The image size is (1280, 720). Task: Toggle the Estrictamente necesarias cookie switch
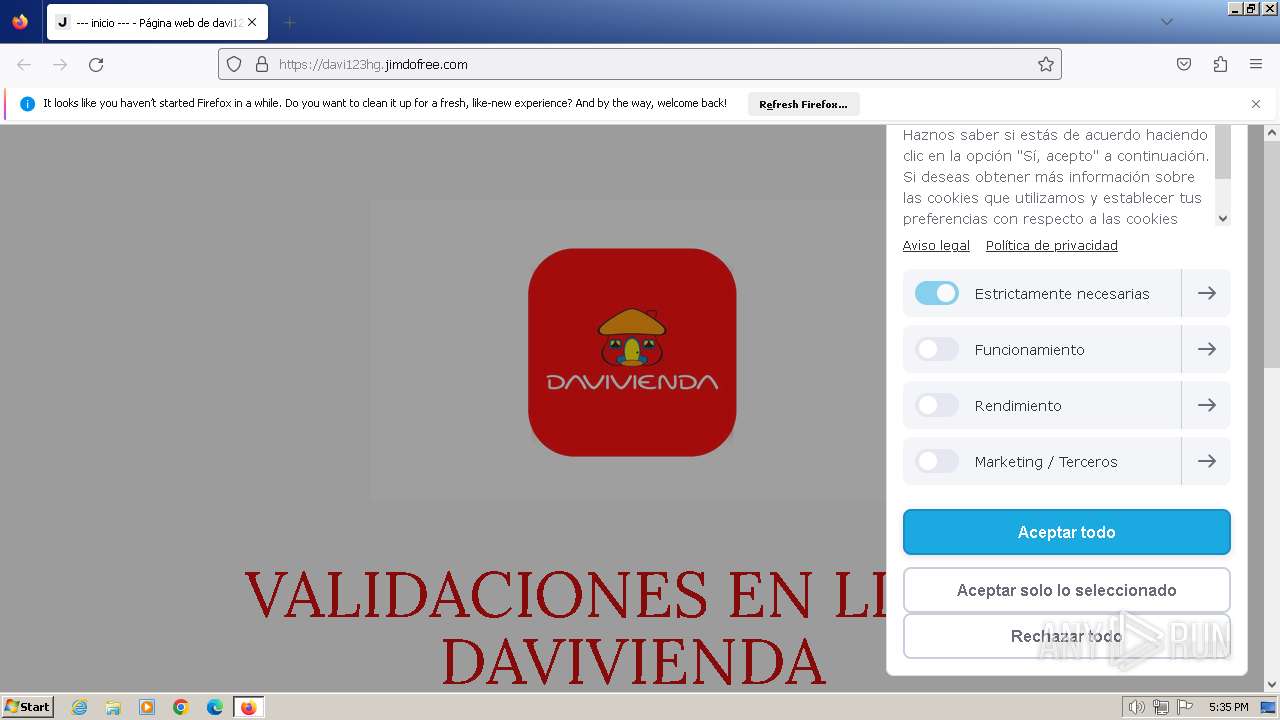pos(937,293)
